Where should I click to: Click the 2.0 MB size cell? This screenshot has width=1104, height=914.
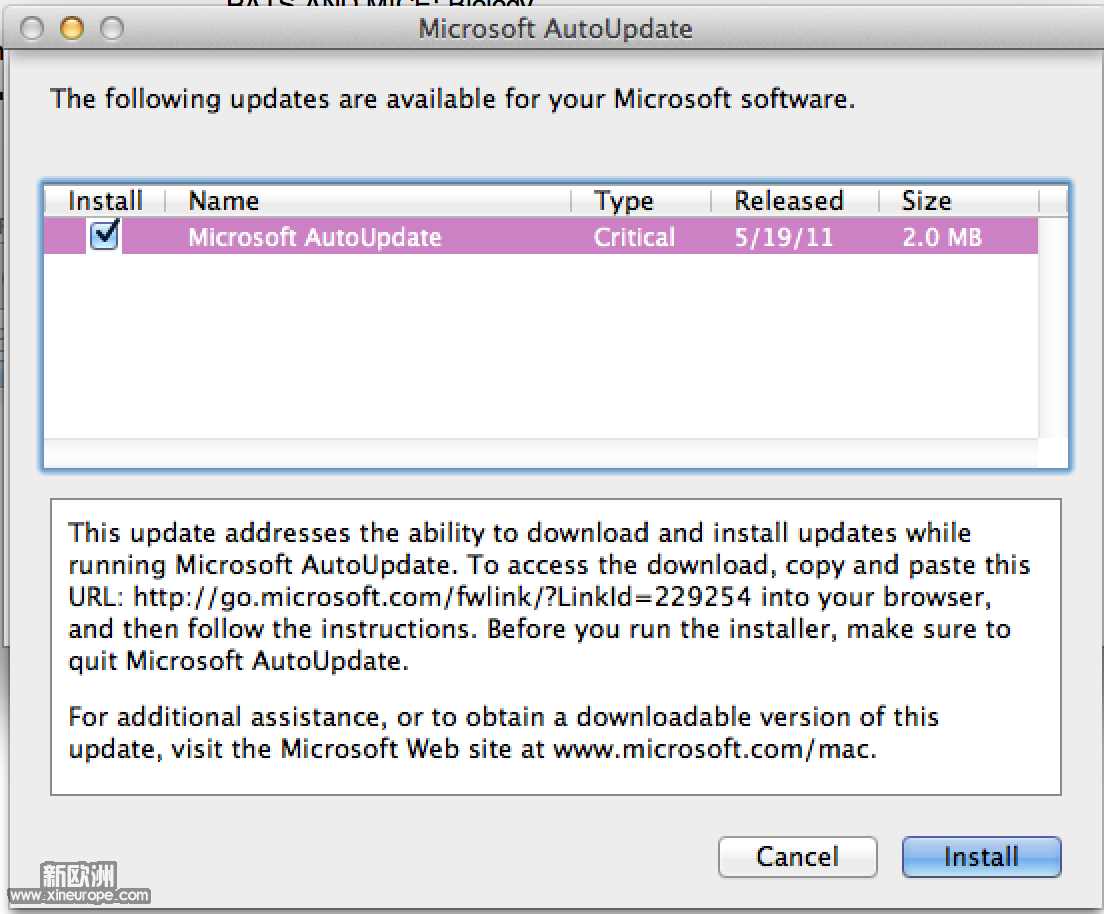[942, 237]
